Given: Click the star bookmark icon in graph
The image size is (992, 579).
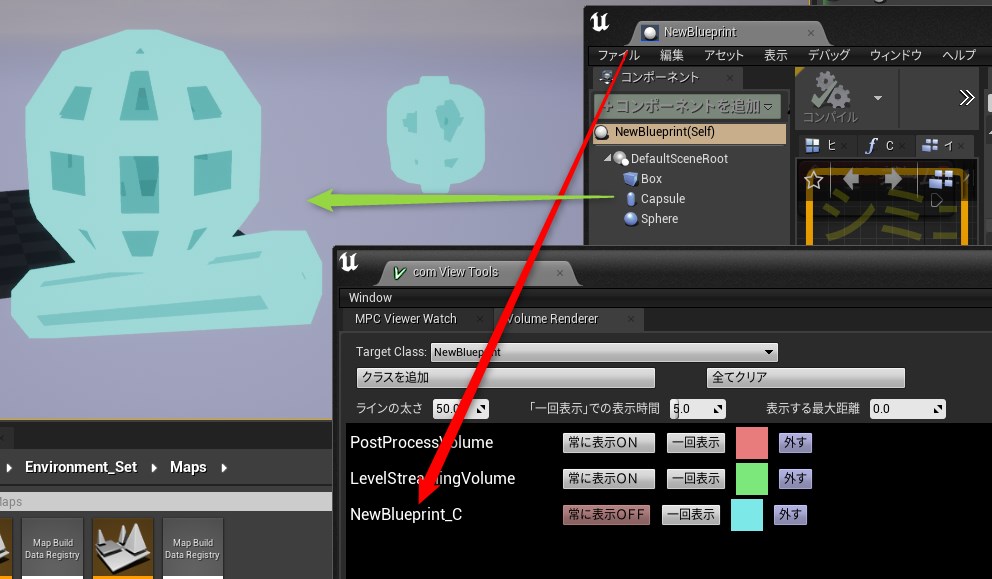Looking at the screenshot, I should [814, 180].
